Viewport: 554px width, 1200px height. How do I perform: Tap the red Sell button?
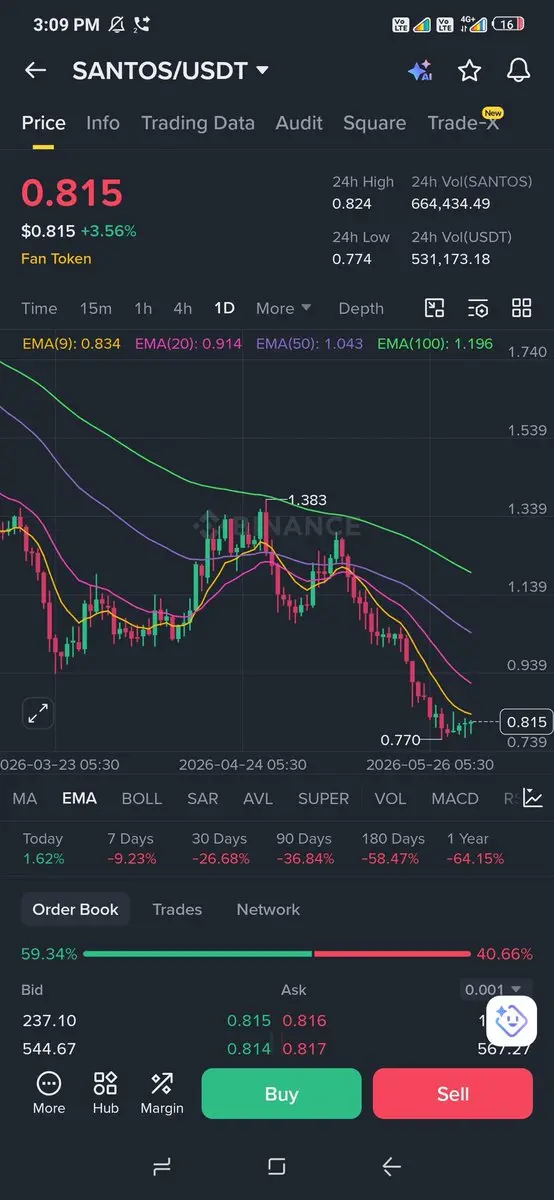coord(453,1094)
